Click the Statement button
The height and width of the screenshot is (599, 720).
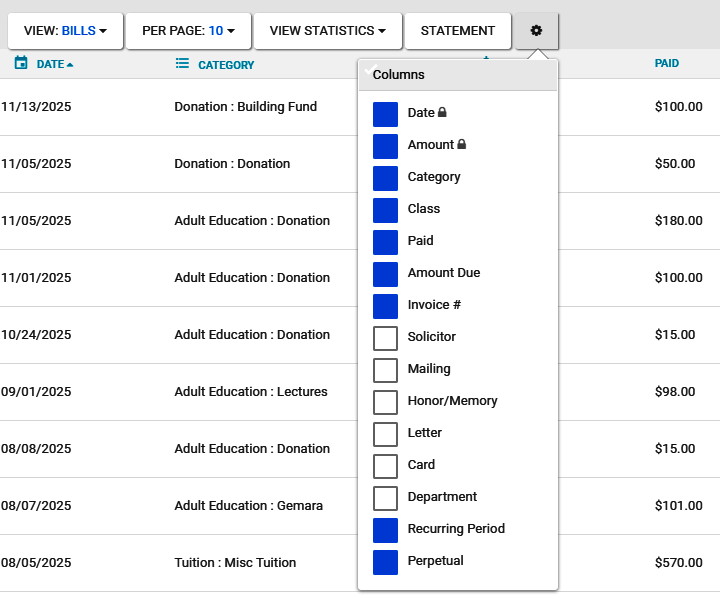[x=457, y=31]
